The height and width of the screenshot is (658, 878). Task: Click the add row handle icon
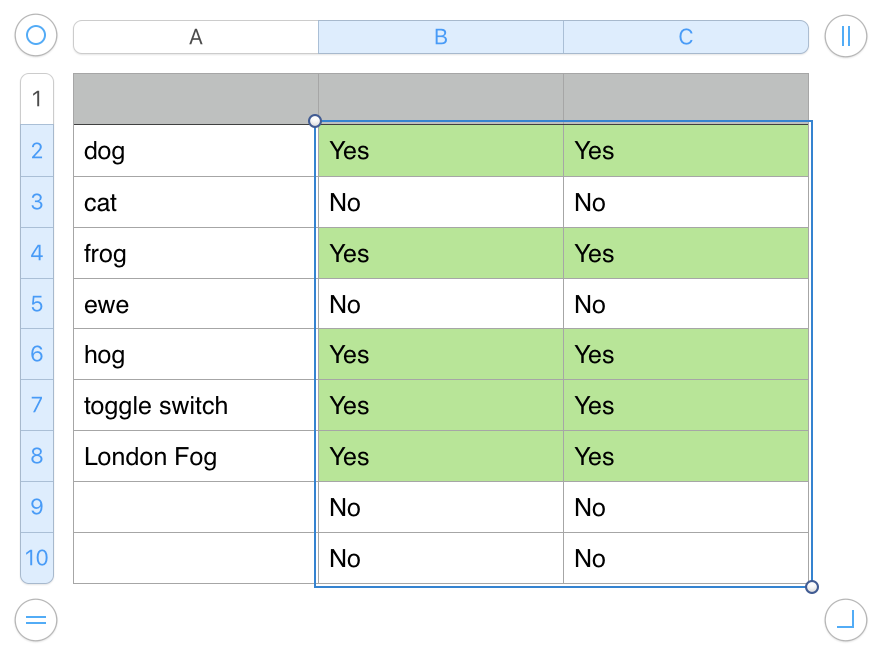(36, 620)
